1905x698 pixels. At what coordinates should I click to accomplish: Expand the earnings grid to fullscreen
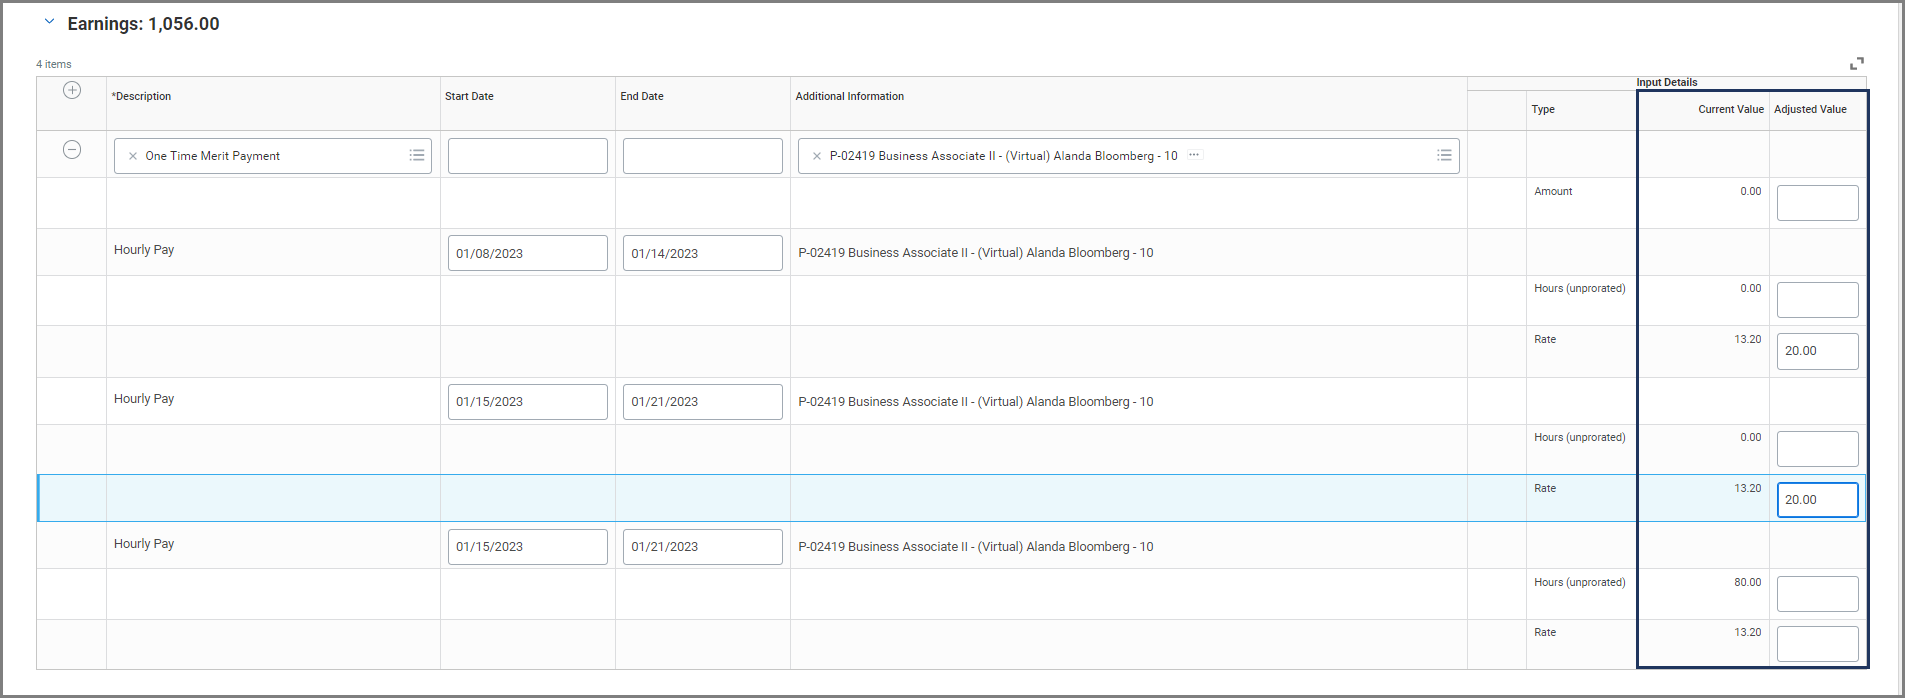[1857, 63]
